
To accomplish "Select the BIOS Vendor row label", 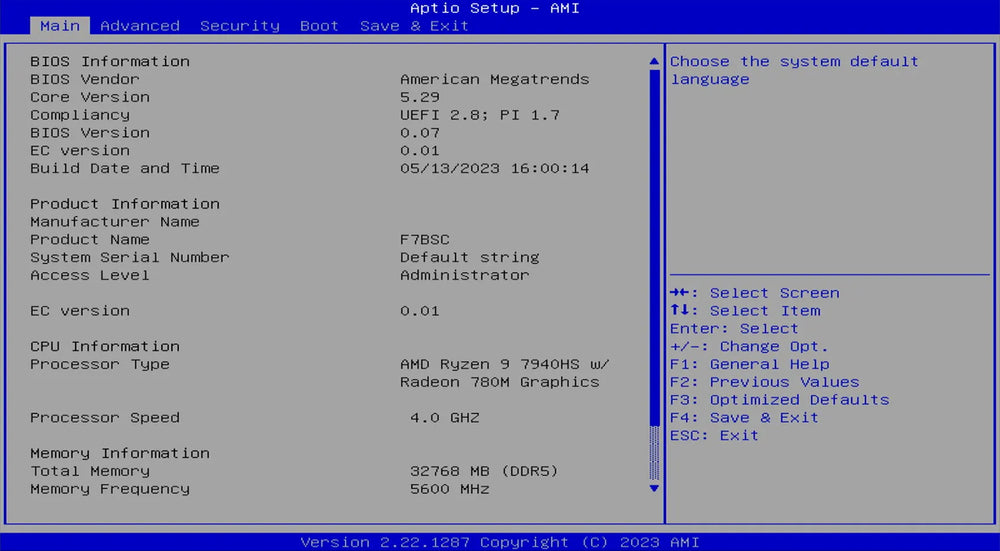I will [x=85, y=79].
